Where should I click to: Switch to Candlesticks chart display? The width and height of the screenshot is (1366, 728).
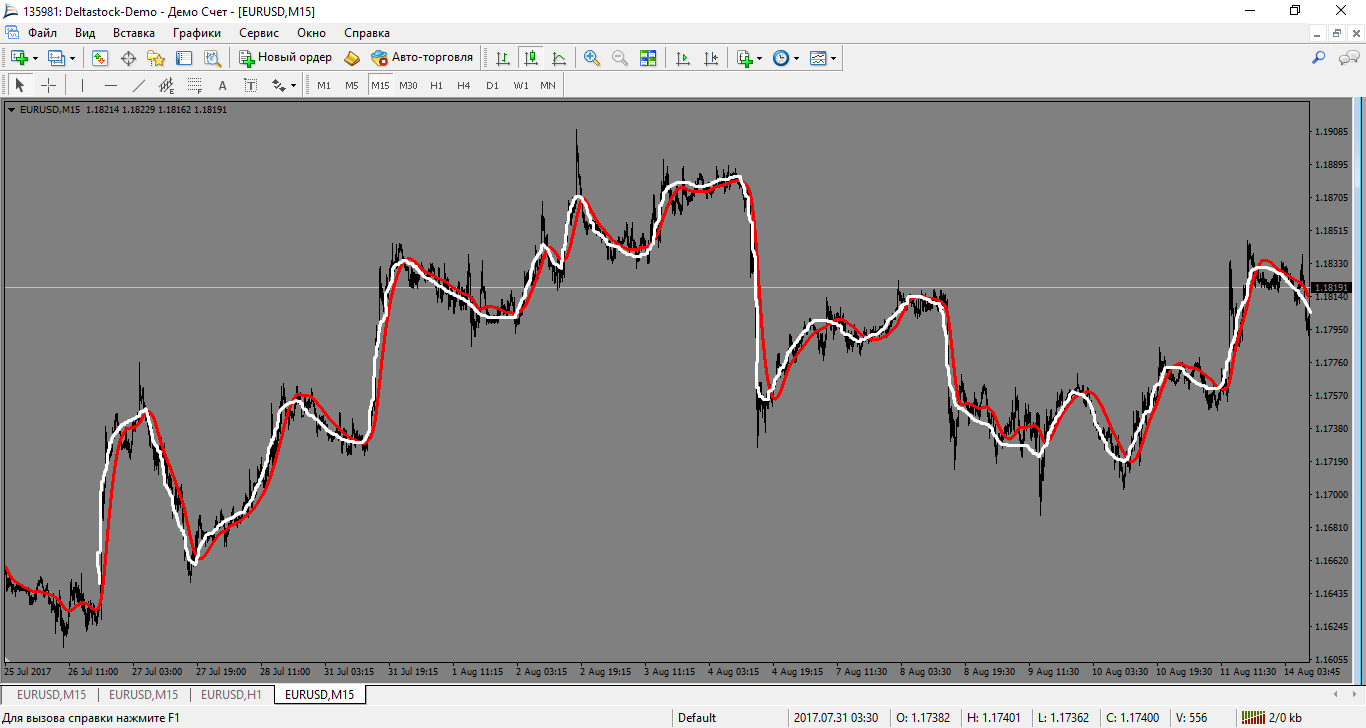coord(531,58)
